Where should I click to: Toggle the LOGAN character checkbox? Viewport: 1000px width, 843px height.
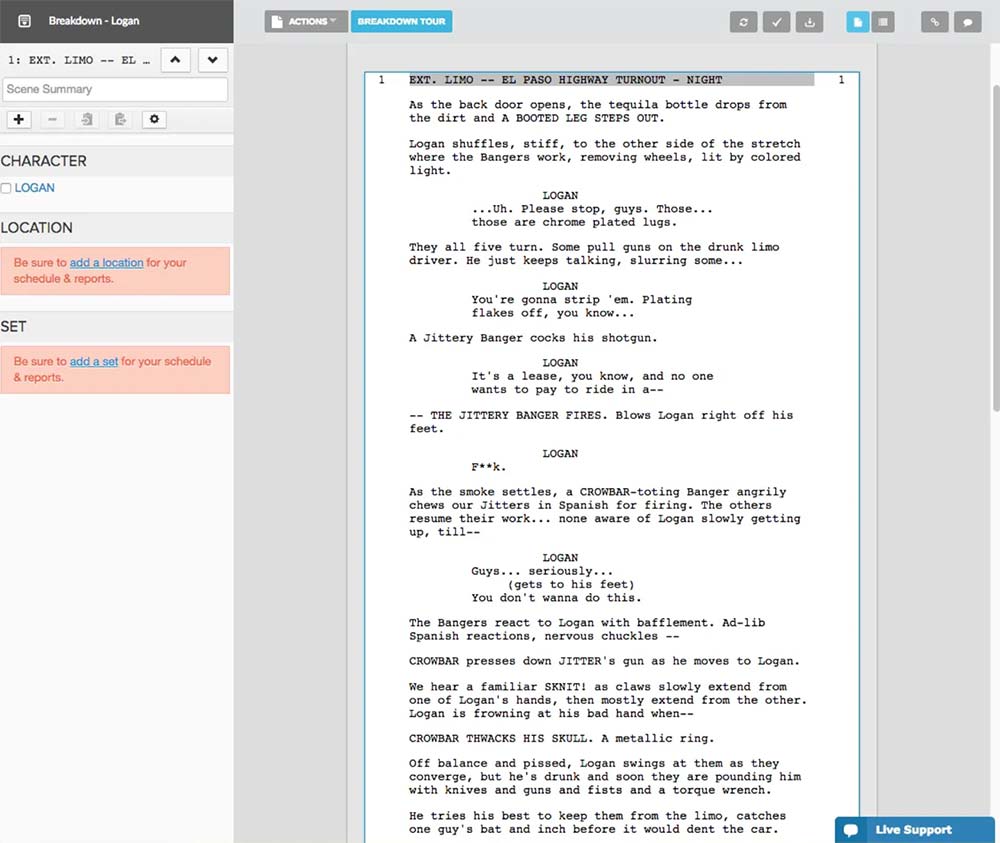pos(7,187)
